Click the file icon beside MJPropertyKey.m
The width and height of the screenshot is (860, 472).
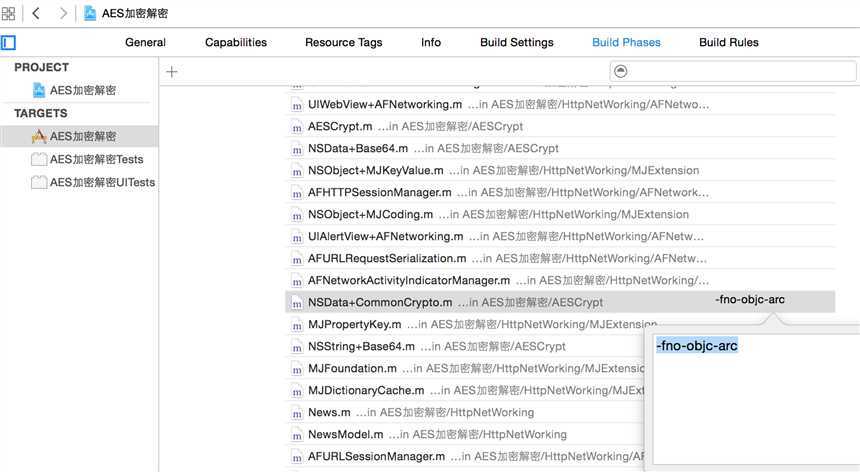coord(297,326)
